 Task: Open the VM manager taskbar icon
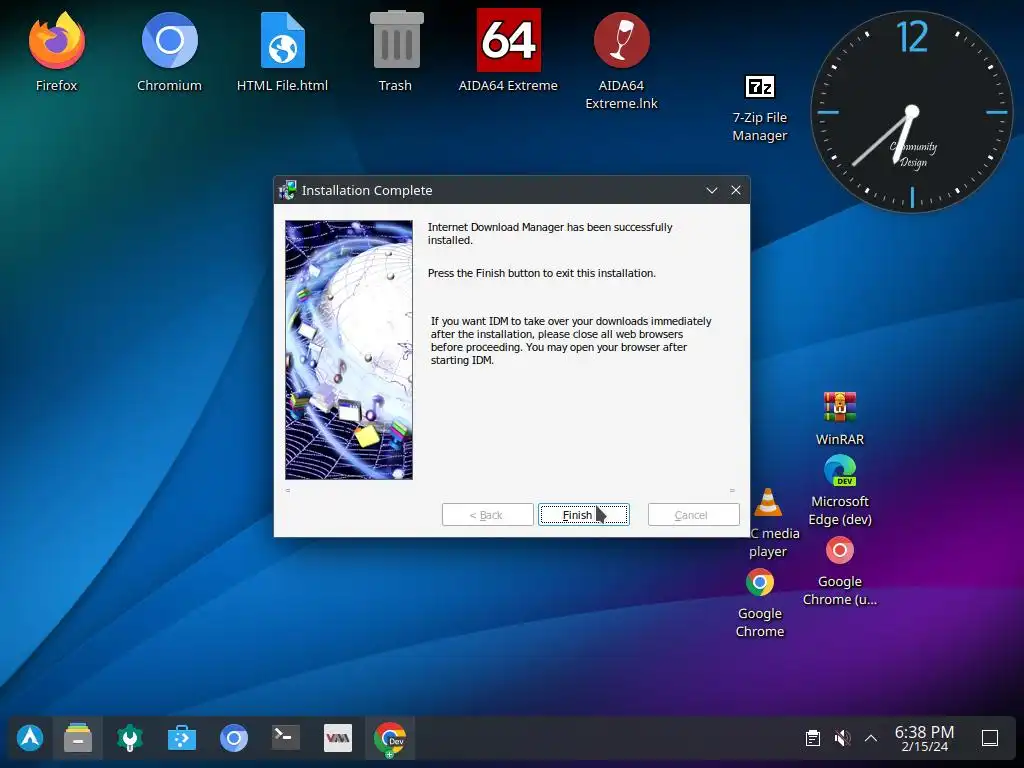(x=338, y=738)
